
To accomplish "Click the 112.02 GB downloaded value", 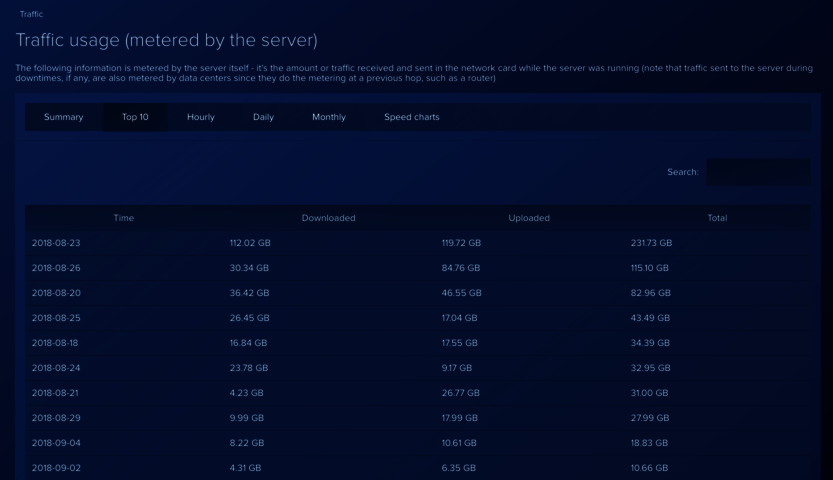I will 250,243.
